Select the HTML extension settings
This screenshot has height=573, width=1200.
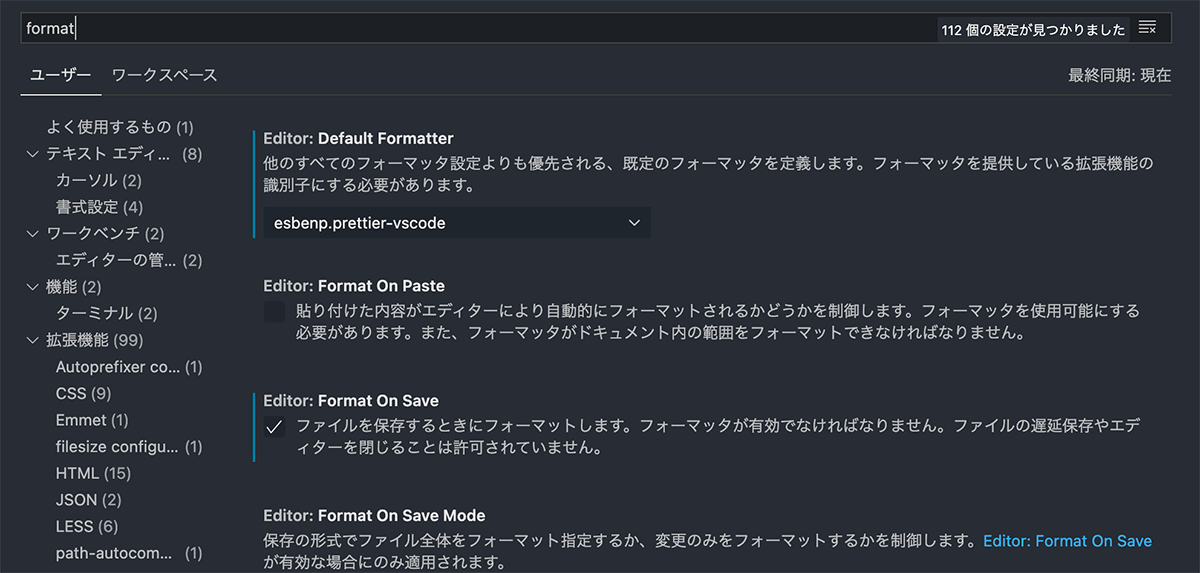coord(93,473)
